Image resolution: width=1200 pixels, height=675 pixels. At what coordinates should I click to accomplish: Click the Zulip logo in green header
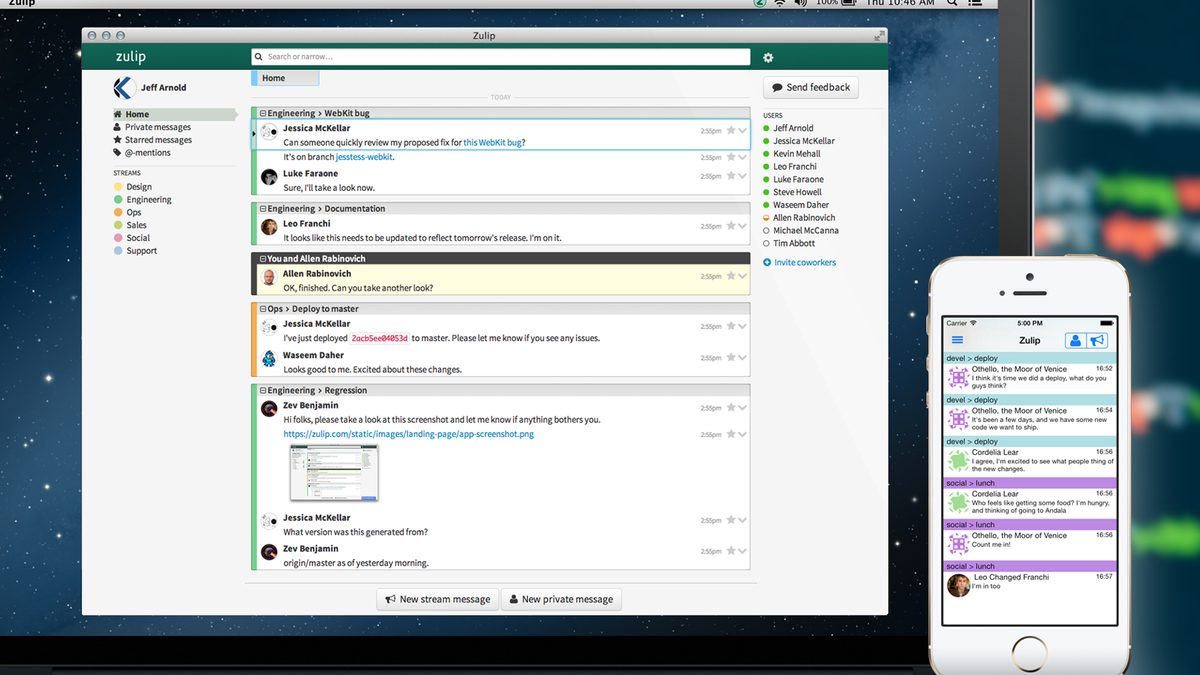click(x=131, y=58)
